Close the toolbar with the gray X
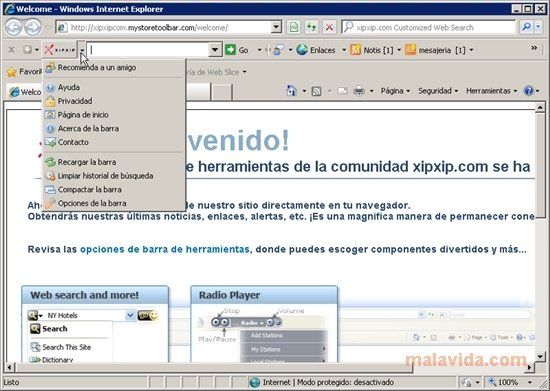Screen dimensions: 550x391 [x=12, y=50]
